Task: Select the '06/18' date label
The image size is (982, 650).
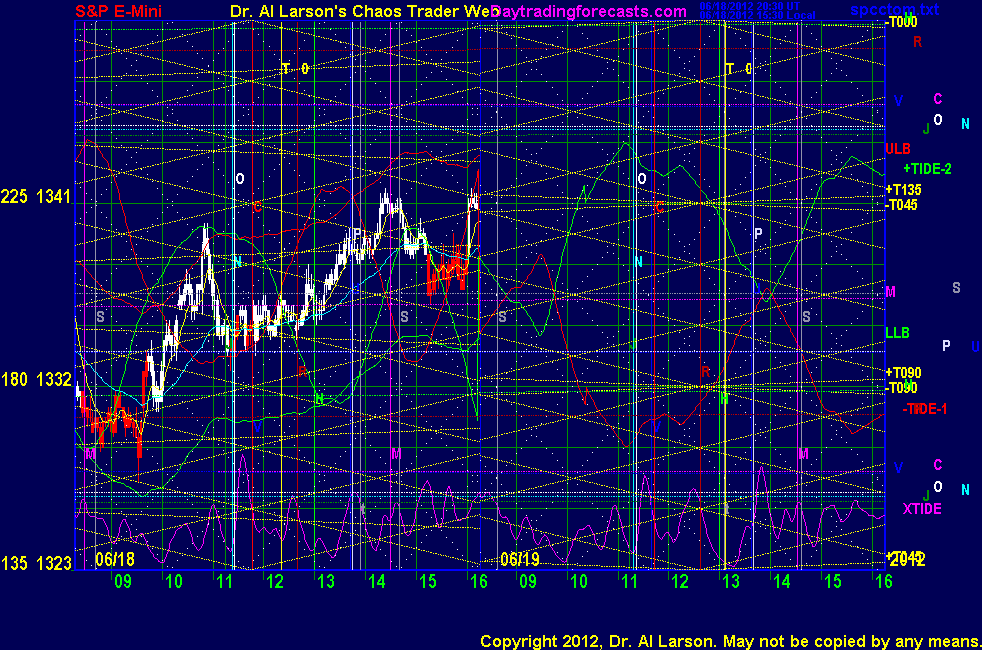Action: click(115, 559)
